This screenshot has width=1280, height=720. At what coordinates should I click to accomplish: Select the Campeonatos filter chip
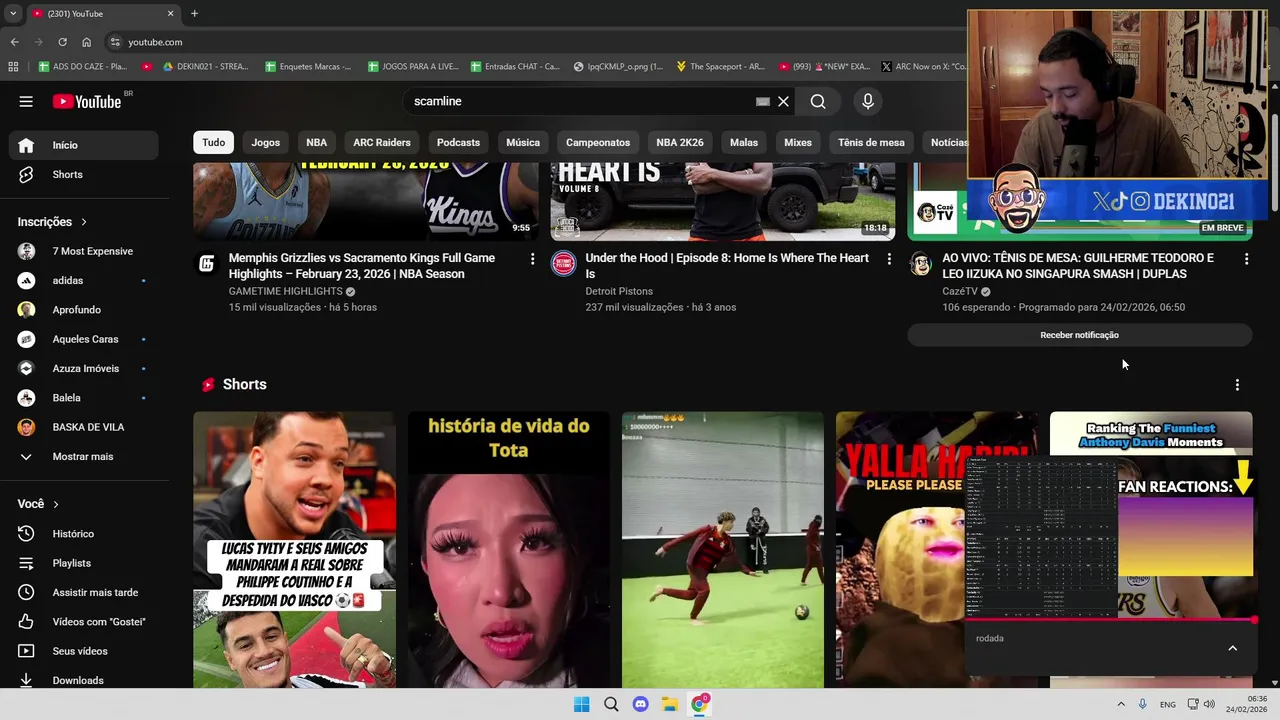click(x=598, y=142)
